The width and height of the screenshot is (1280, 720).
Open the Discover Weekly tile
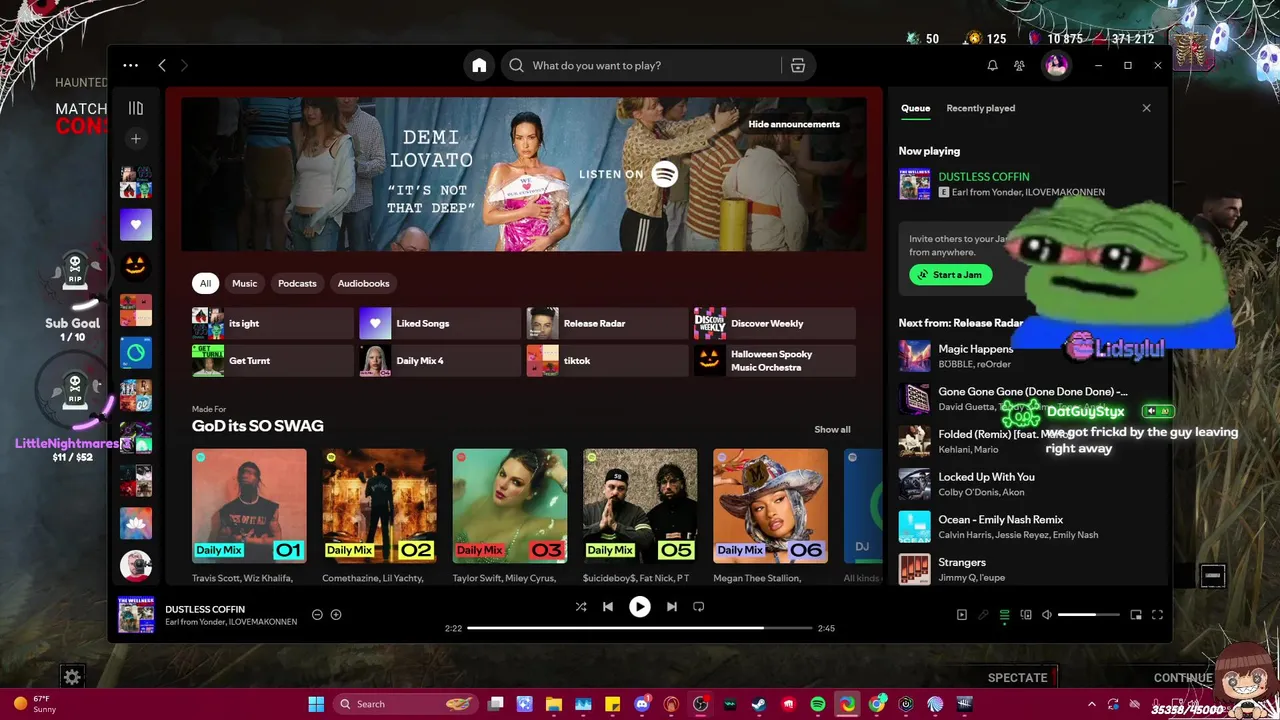[x=775, y=323]
